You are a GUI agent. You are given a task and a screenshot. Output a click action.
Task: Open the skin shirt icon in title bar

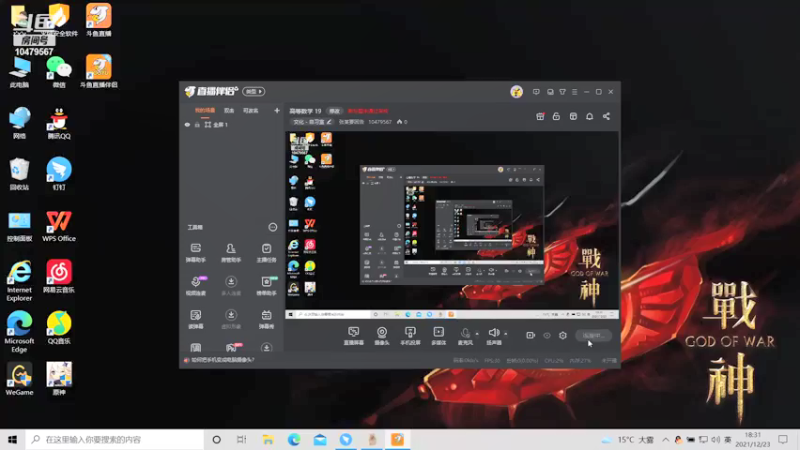pyautogui.click(x=562, y=92)
